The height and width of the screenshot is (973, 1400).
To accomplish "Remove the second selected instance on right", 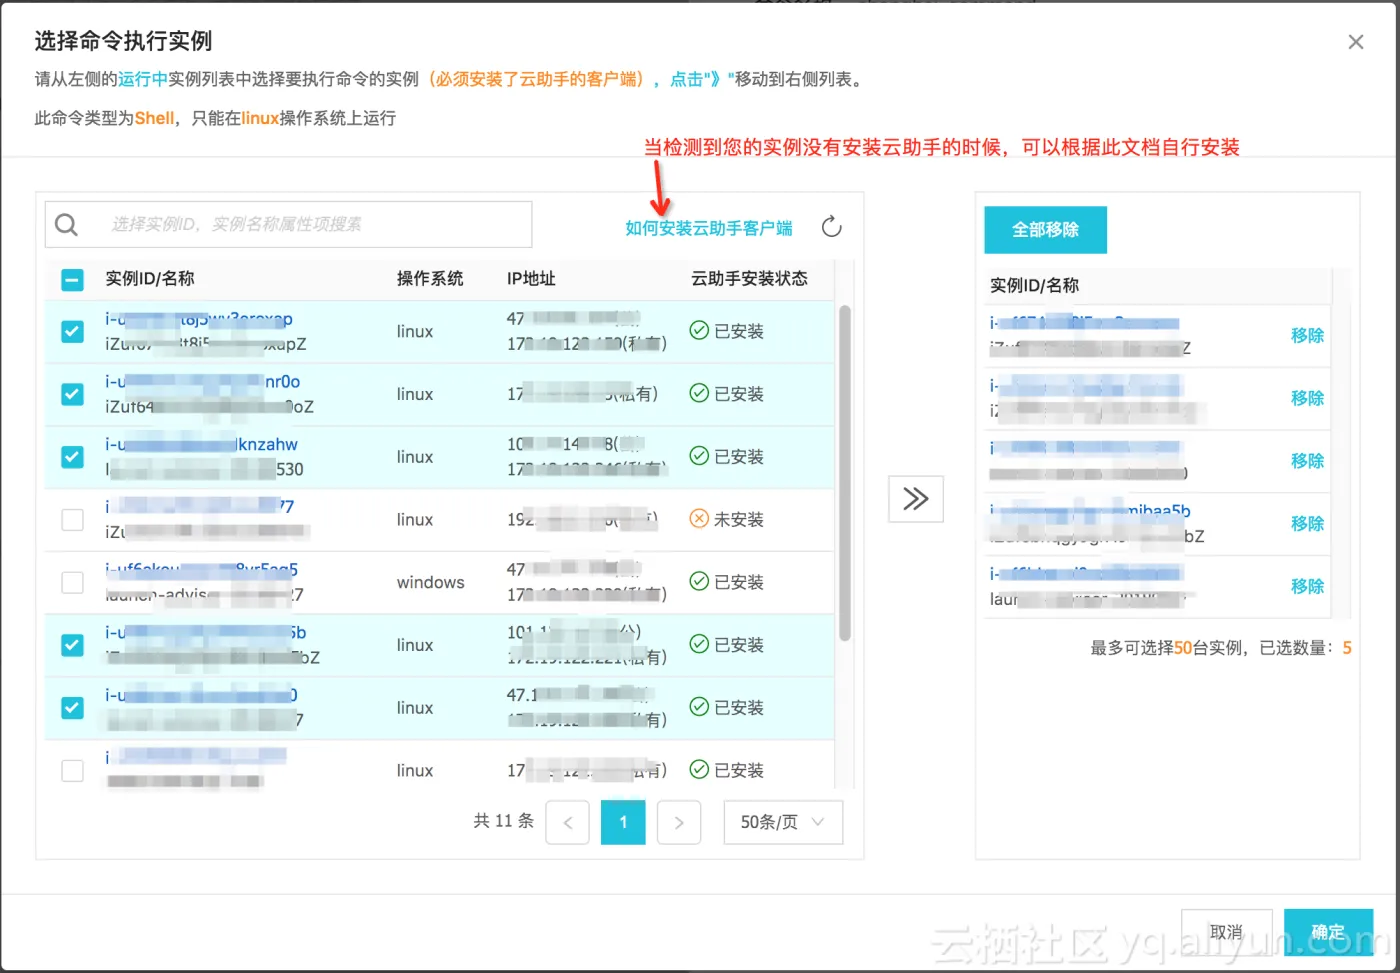I will [x=1307, y=398].
